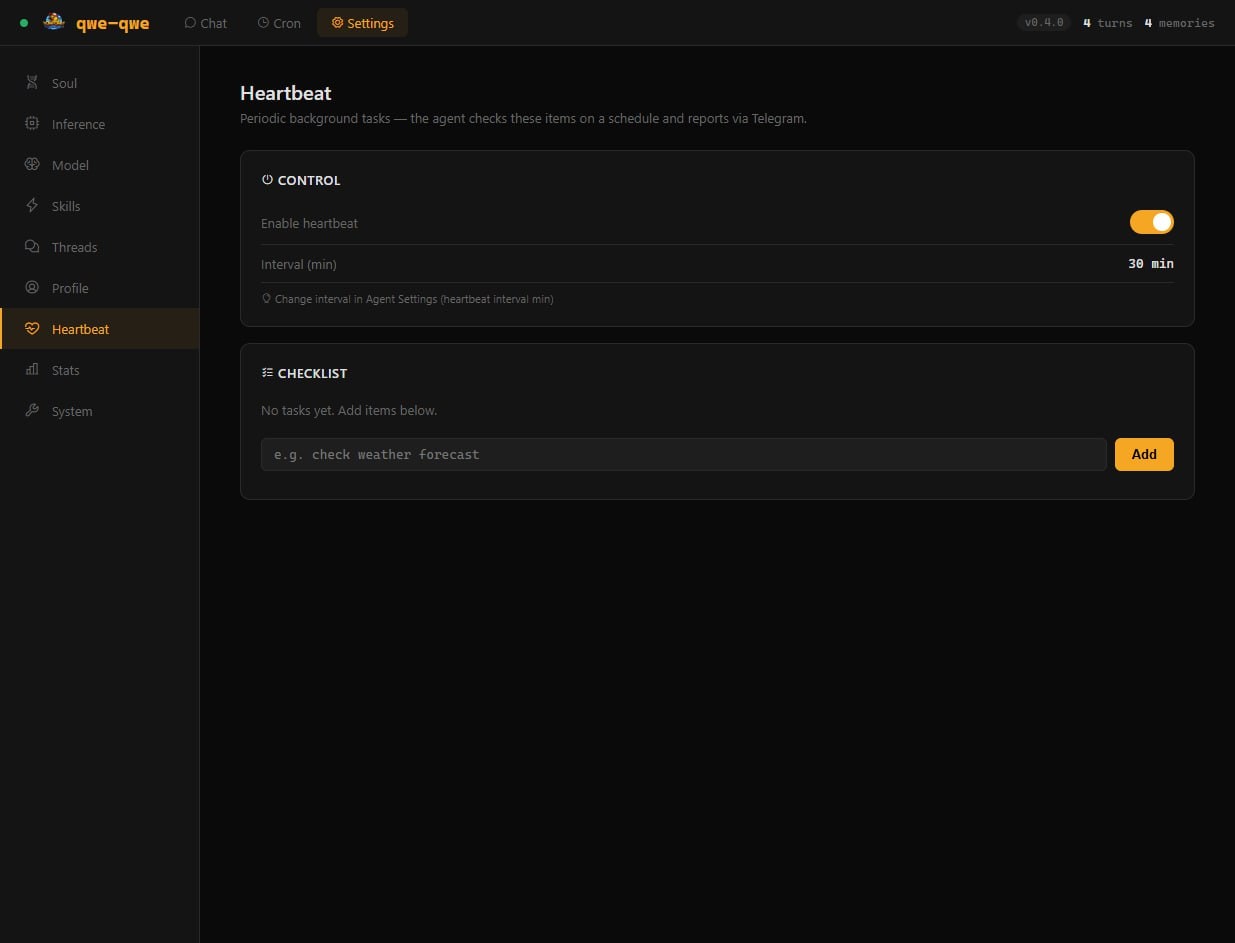Go to Profile settings

click(x=100, y=288)
